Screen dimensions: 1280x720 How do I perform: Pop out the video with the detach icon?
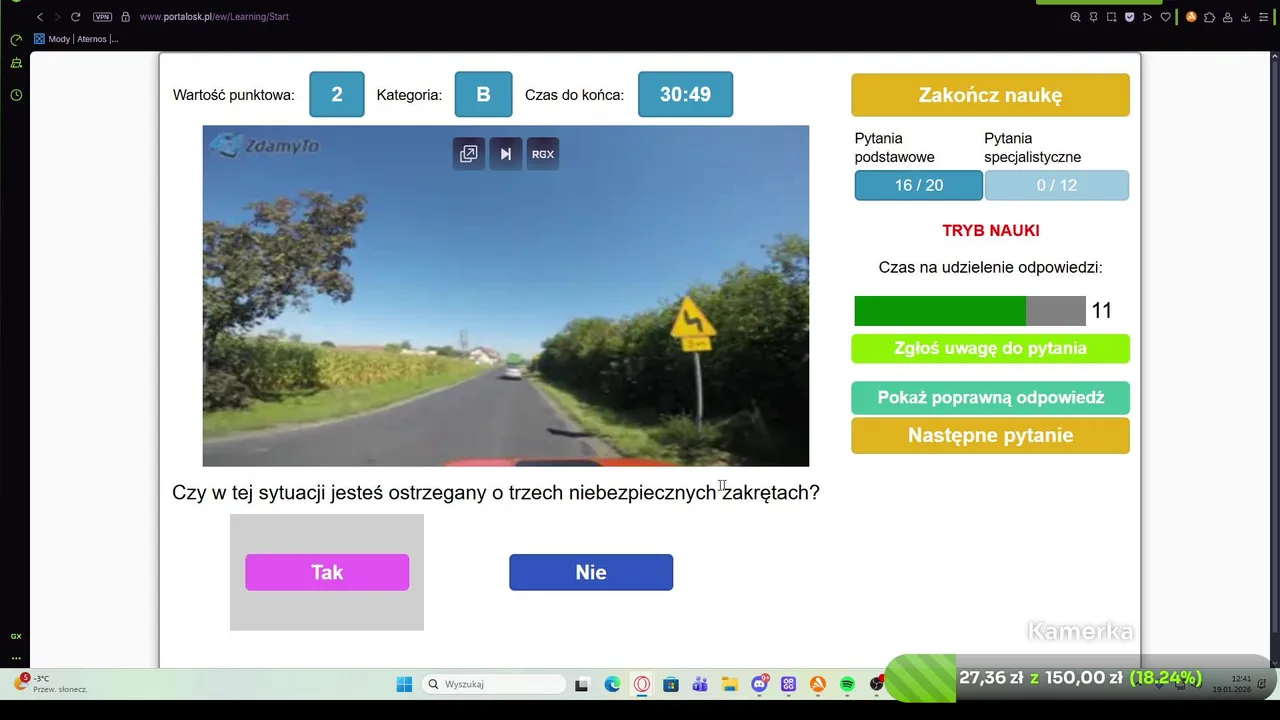coord(469,154)
